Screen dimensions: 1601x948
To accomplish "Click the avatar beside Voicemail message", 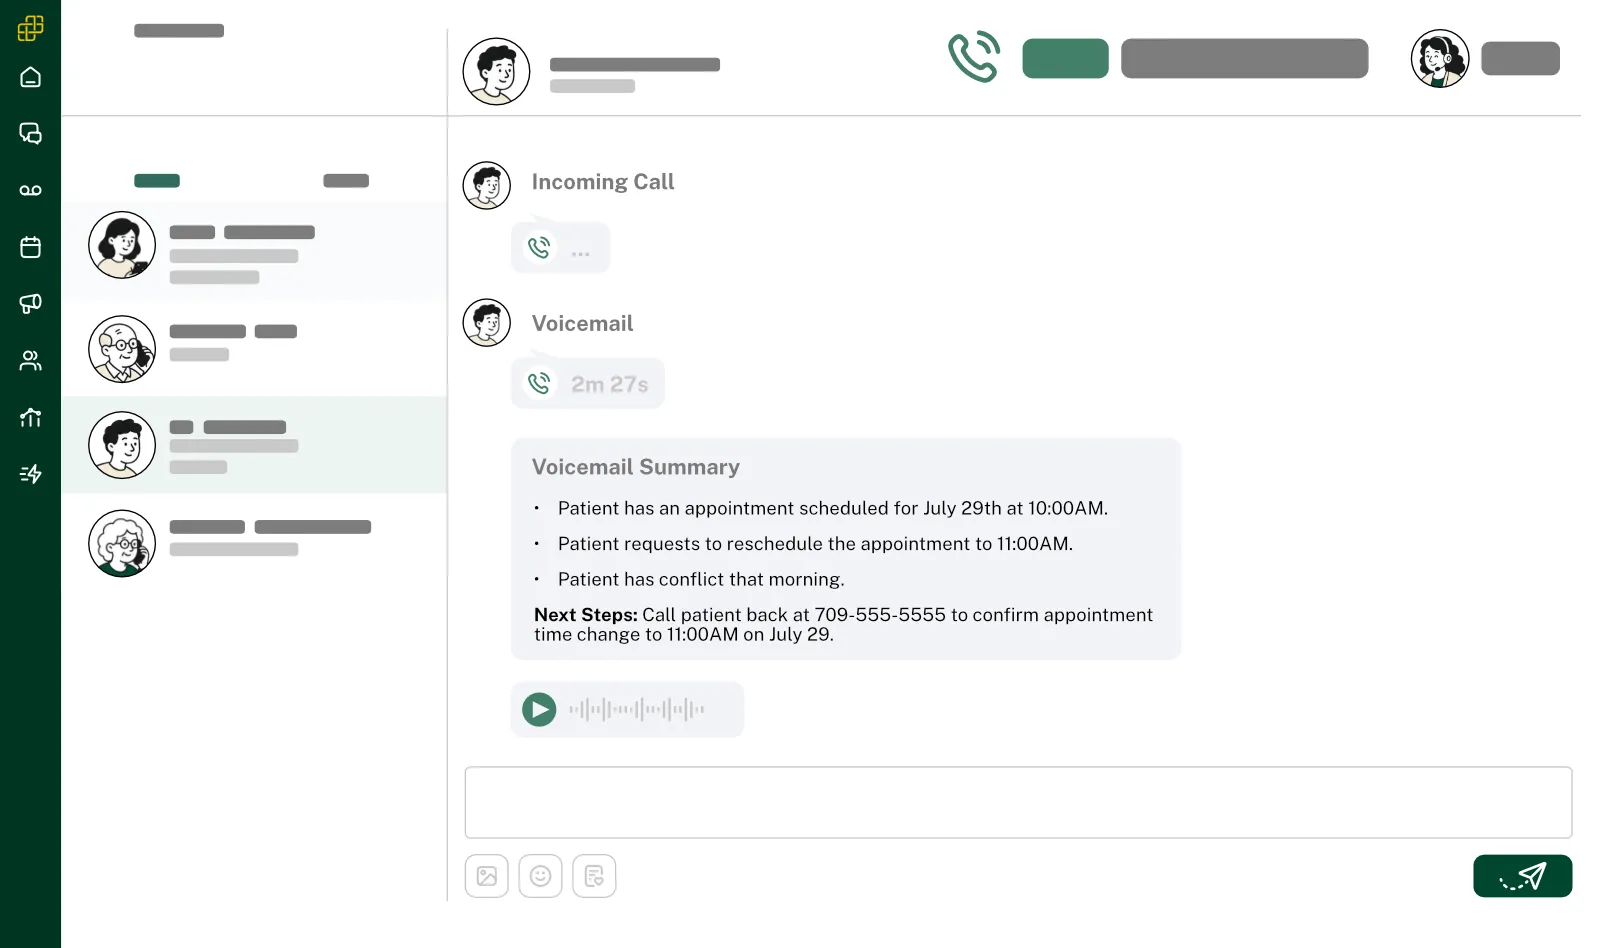I will [487, 323].
